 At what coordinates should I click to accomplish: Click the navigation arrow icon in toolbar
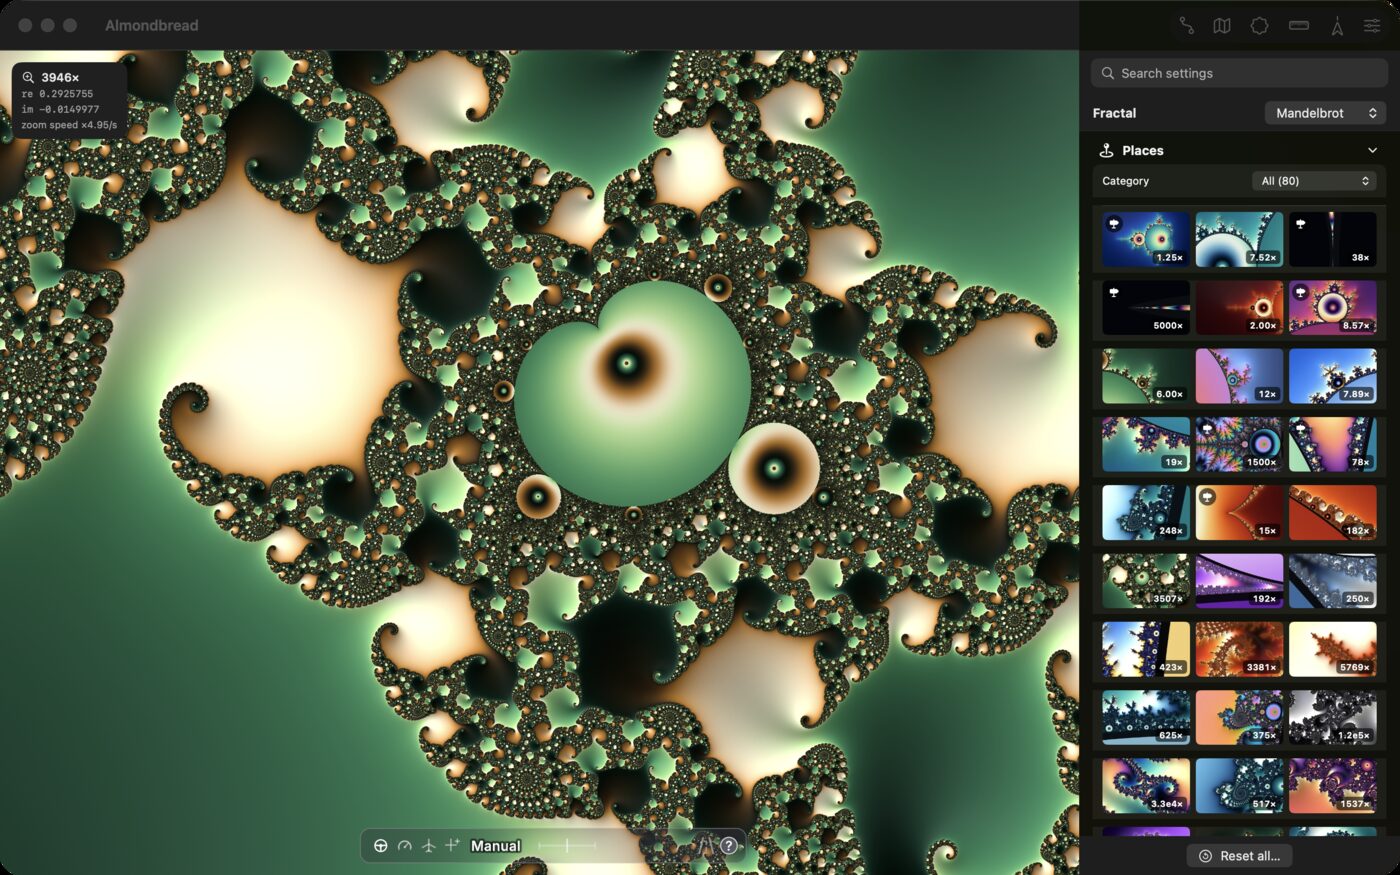1337,26
